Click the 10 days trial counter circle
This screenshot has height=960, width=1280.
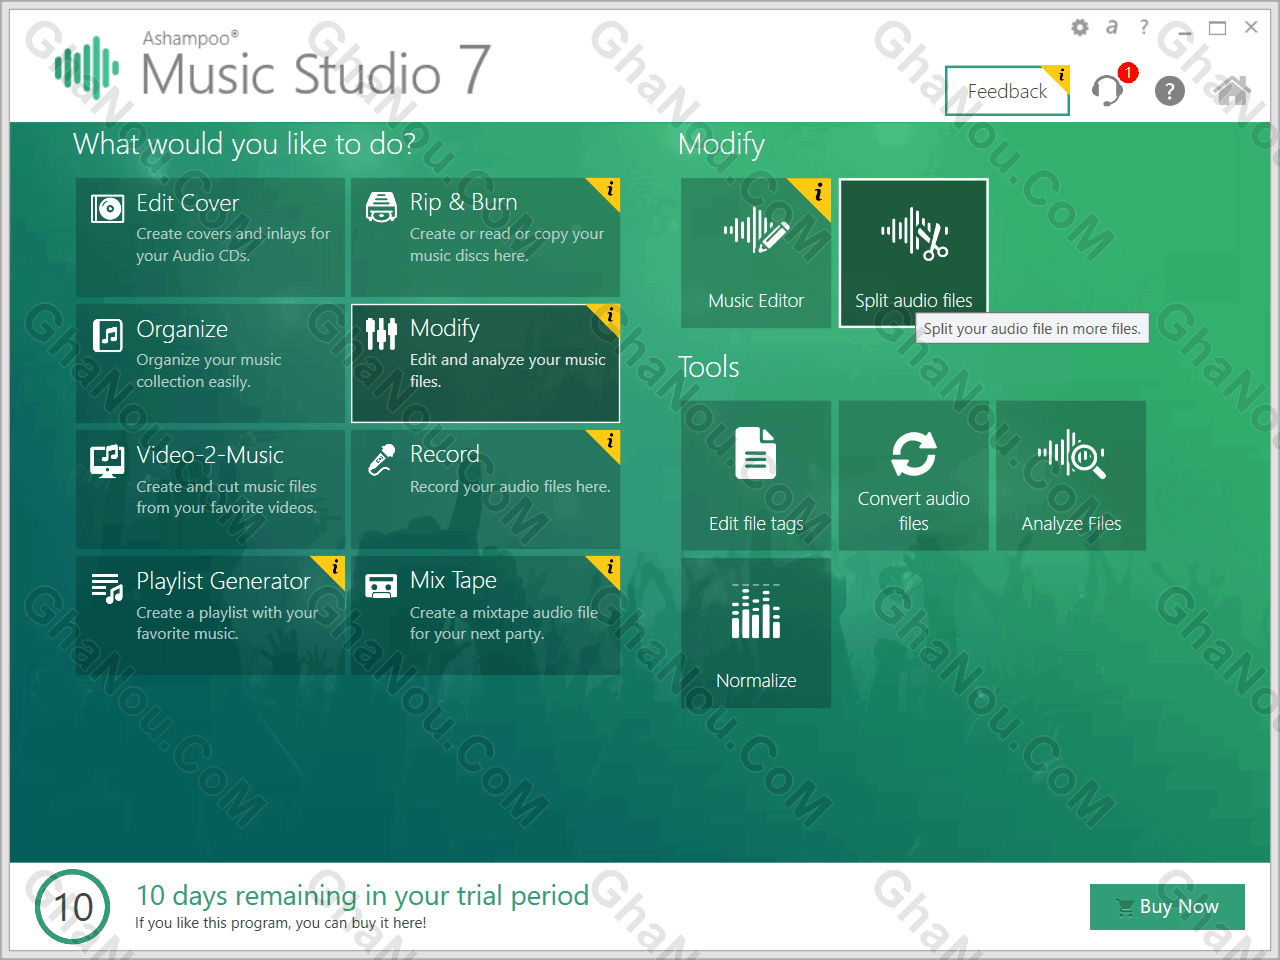(x=72, y=907)
